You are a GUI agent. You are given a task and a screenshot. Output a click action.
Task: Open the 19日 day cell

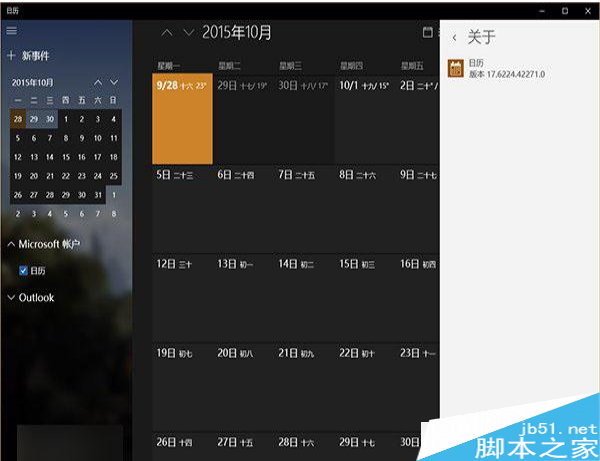[182, 388]
